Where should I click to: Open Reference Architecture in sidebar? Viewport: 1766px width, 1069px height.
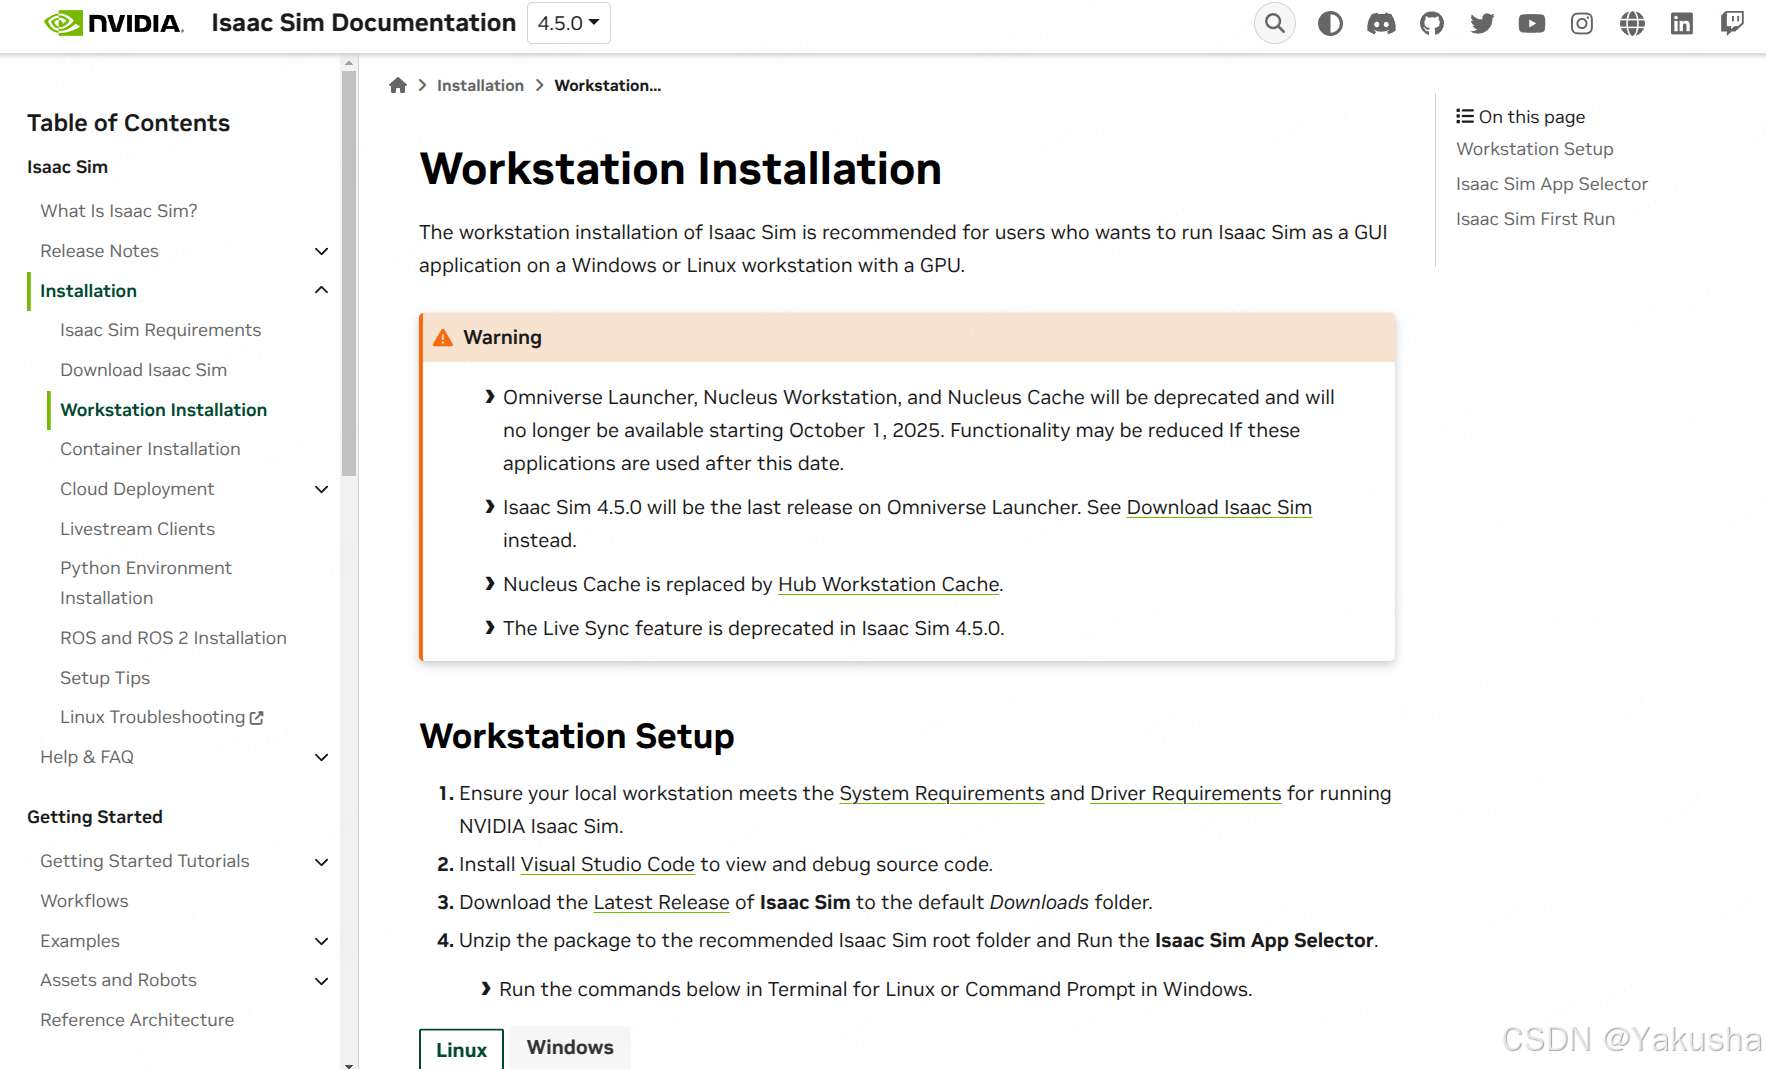click(x=137, y=1020)
